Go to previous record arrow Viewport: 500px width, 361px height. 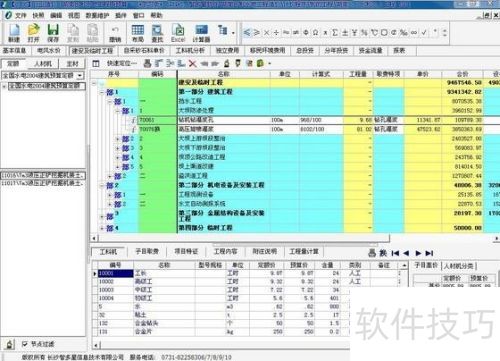(406, 253)
